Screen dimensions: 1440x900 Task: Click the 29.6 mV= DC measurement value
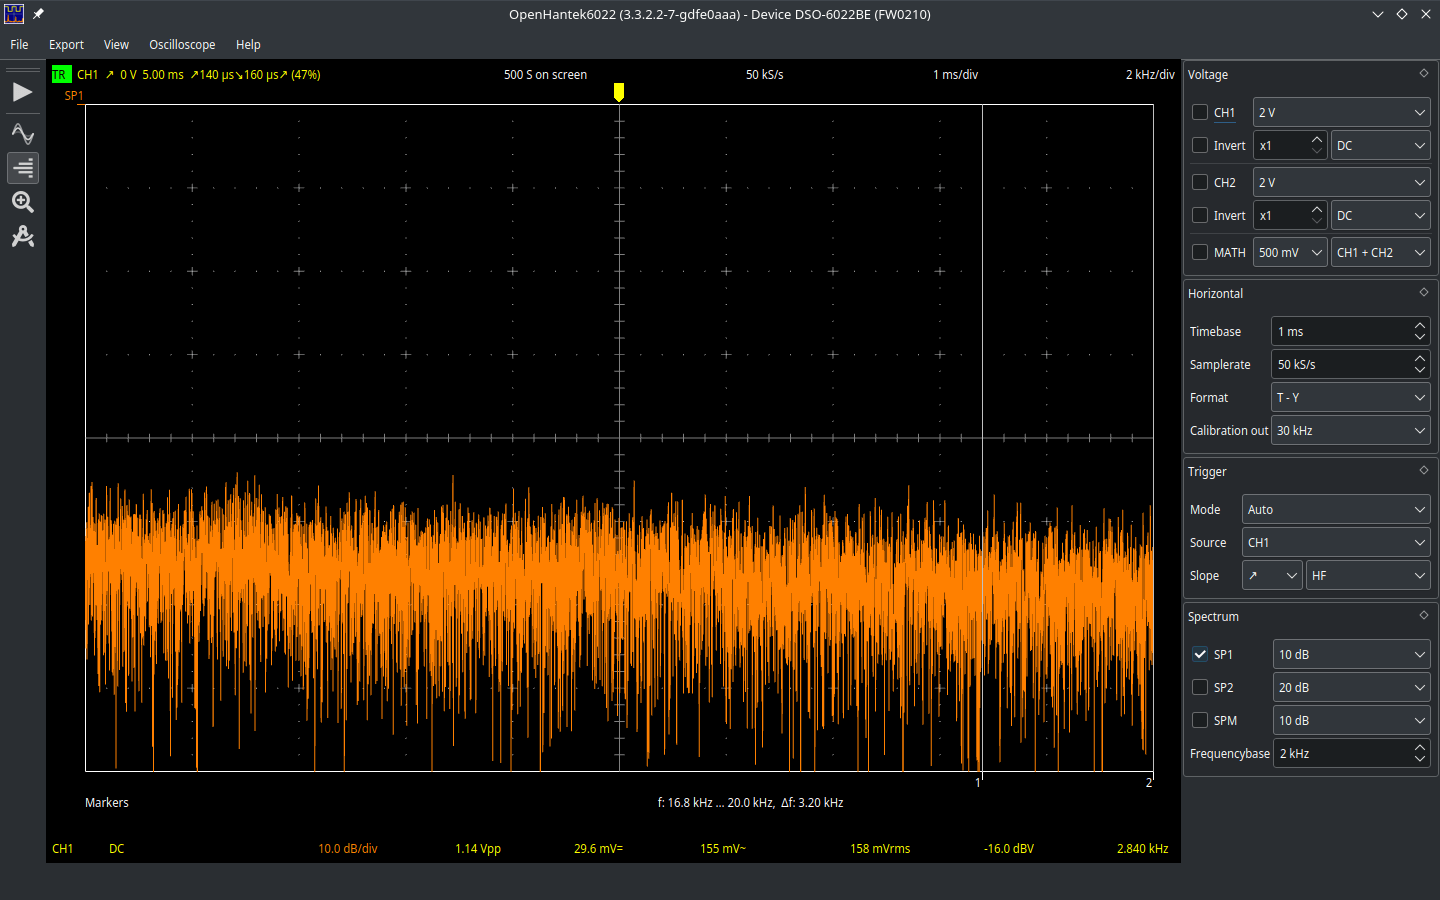(x=598, y=848)
